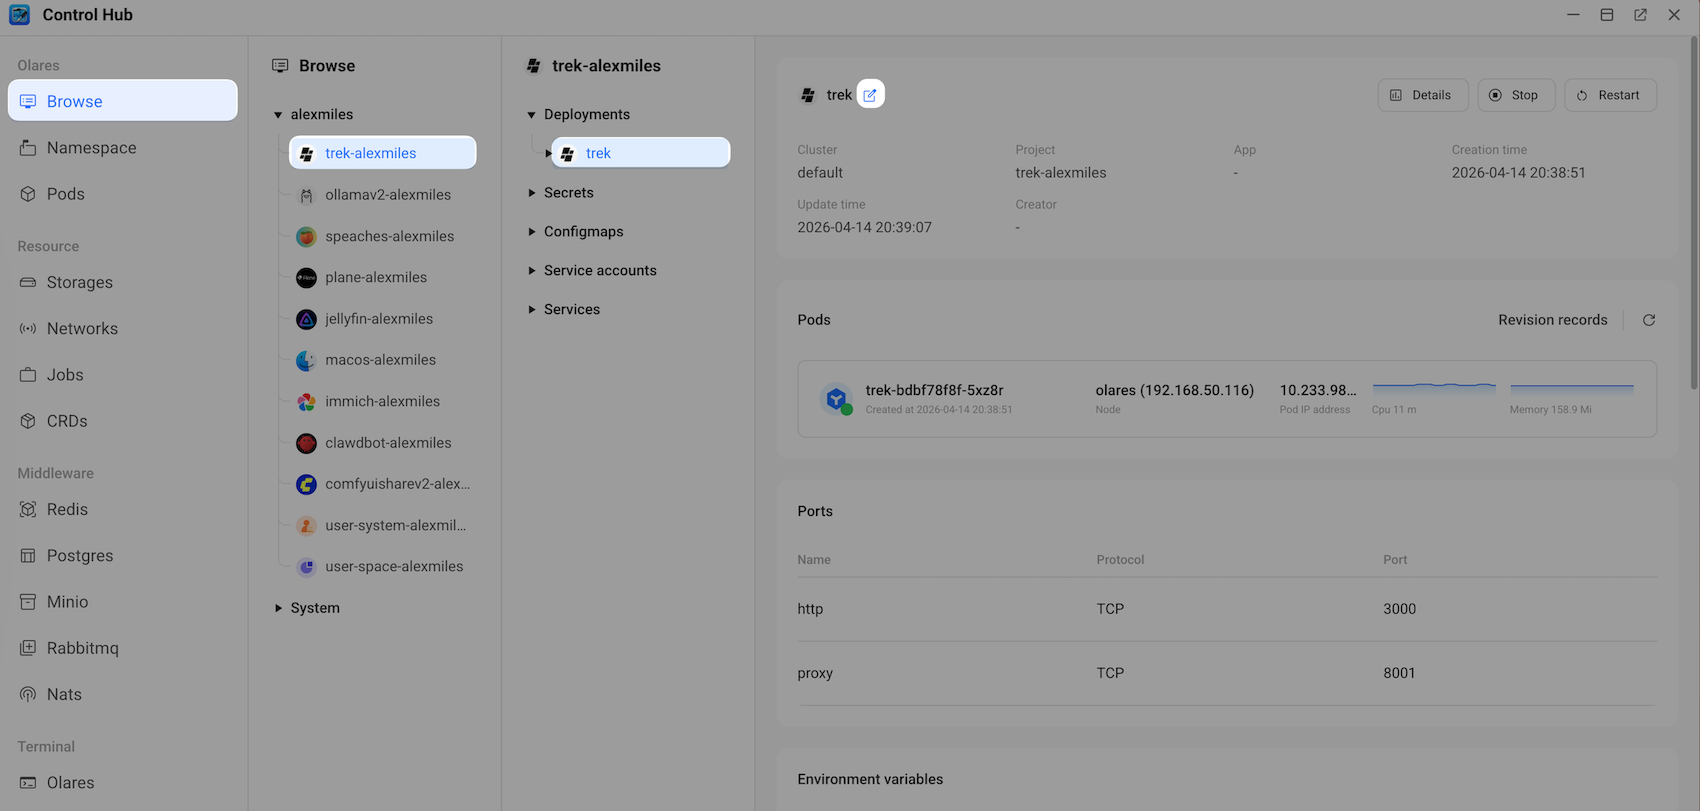Open window in new tab icon

[1640, 15]
